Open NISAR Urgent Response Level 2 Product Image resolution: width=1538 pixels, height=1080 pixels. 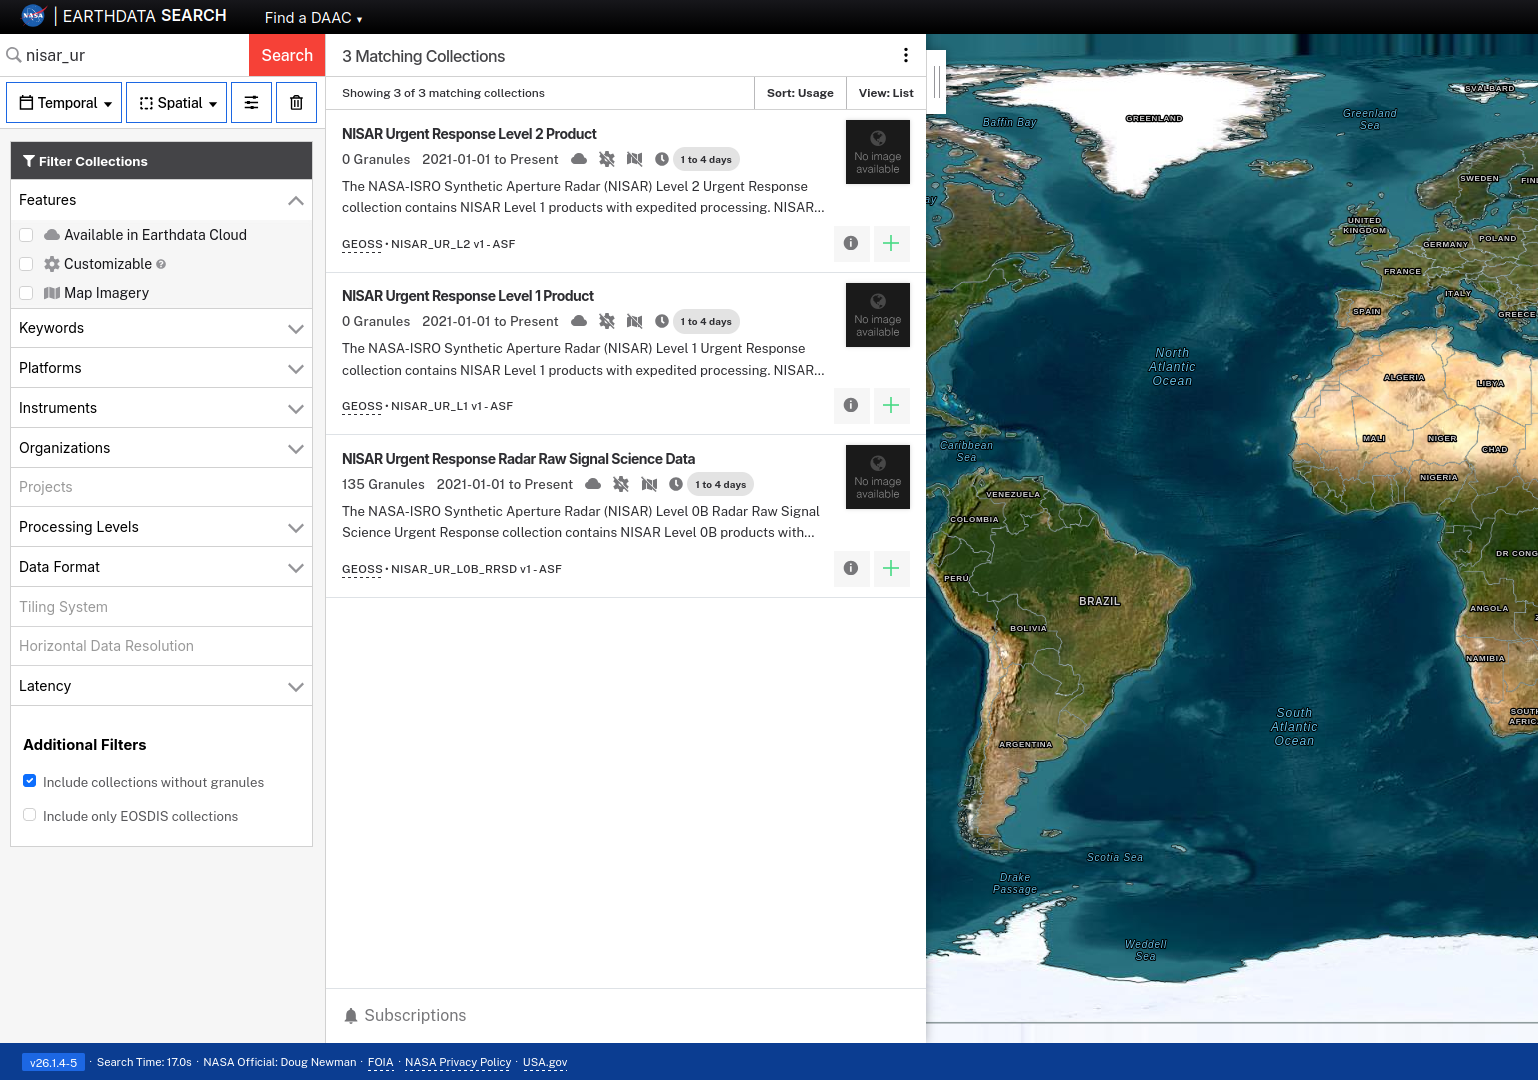tap(469, 134)
